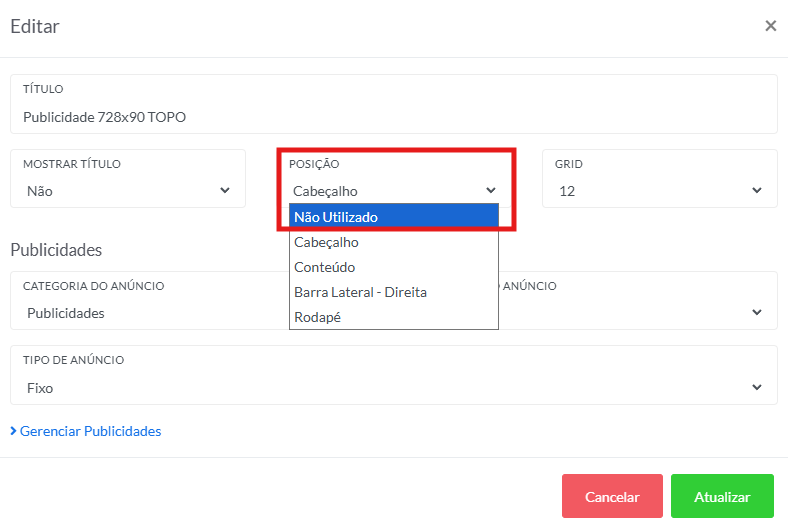Click the arrow of the partially hidden Anúncio dropdown
This screenshot has width=788, height=523.
pos(757,313)
